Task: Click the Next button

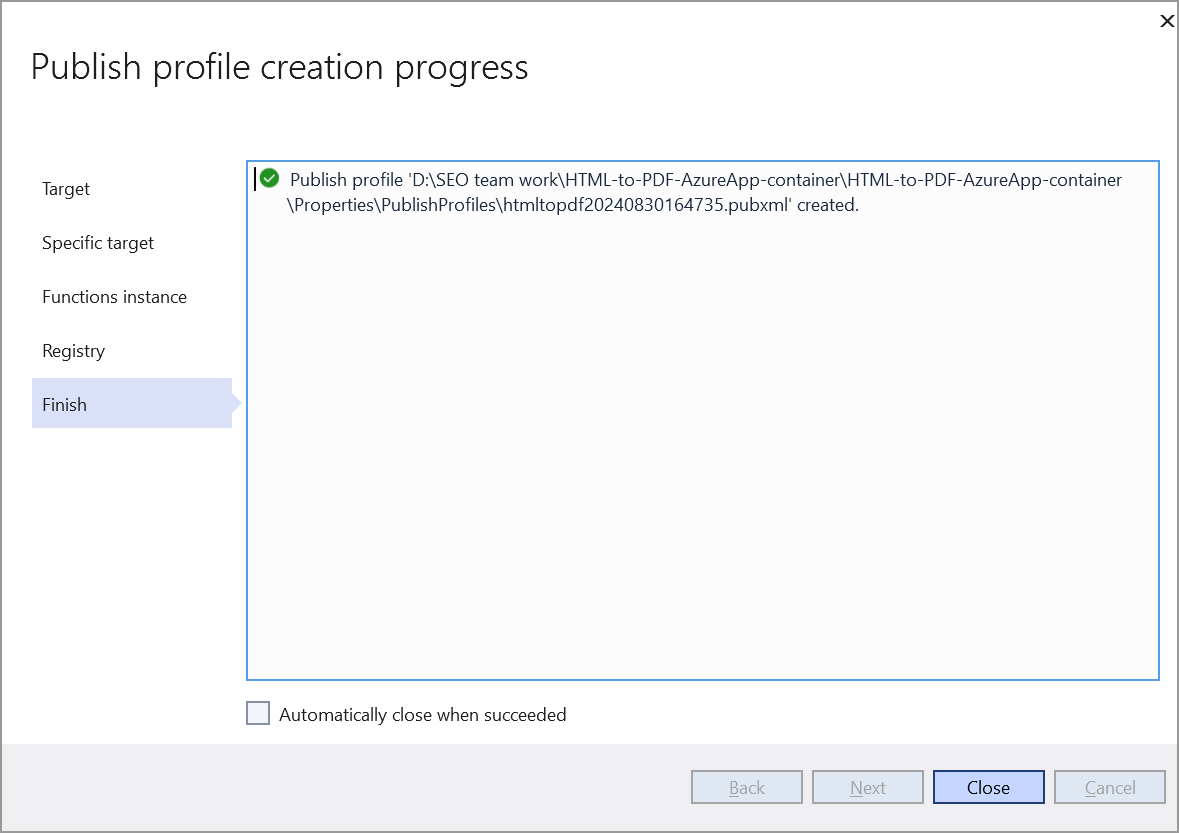Action: pyautogui.click(x=868, y=788)
